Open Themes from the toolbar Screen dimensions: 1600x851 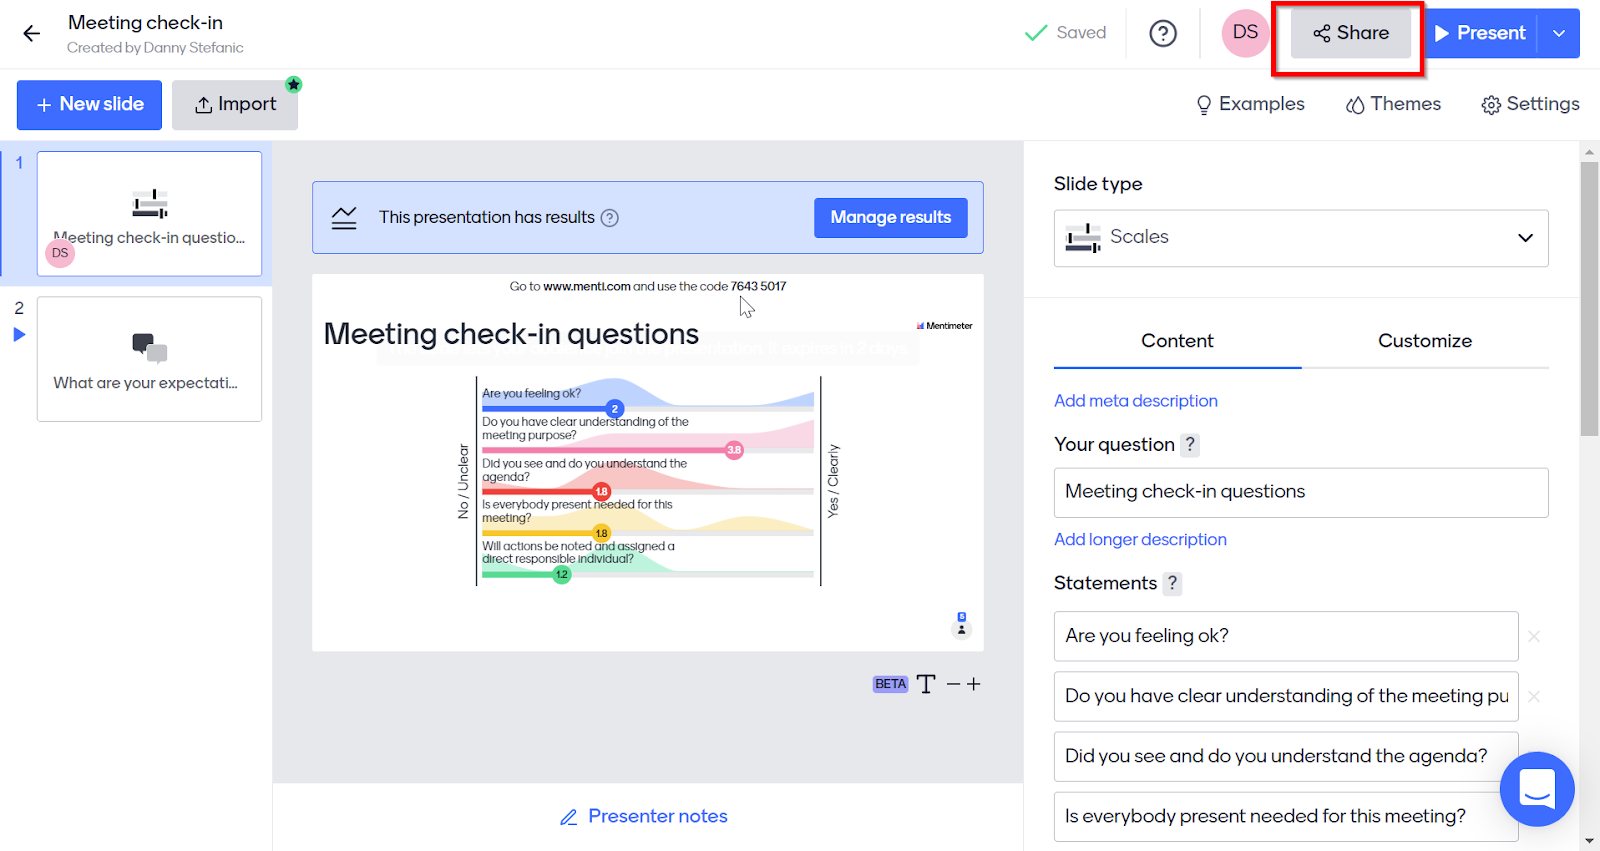point(1393,104)
